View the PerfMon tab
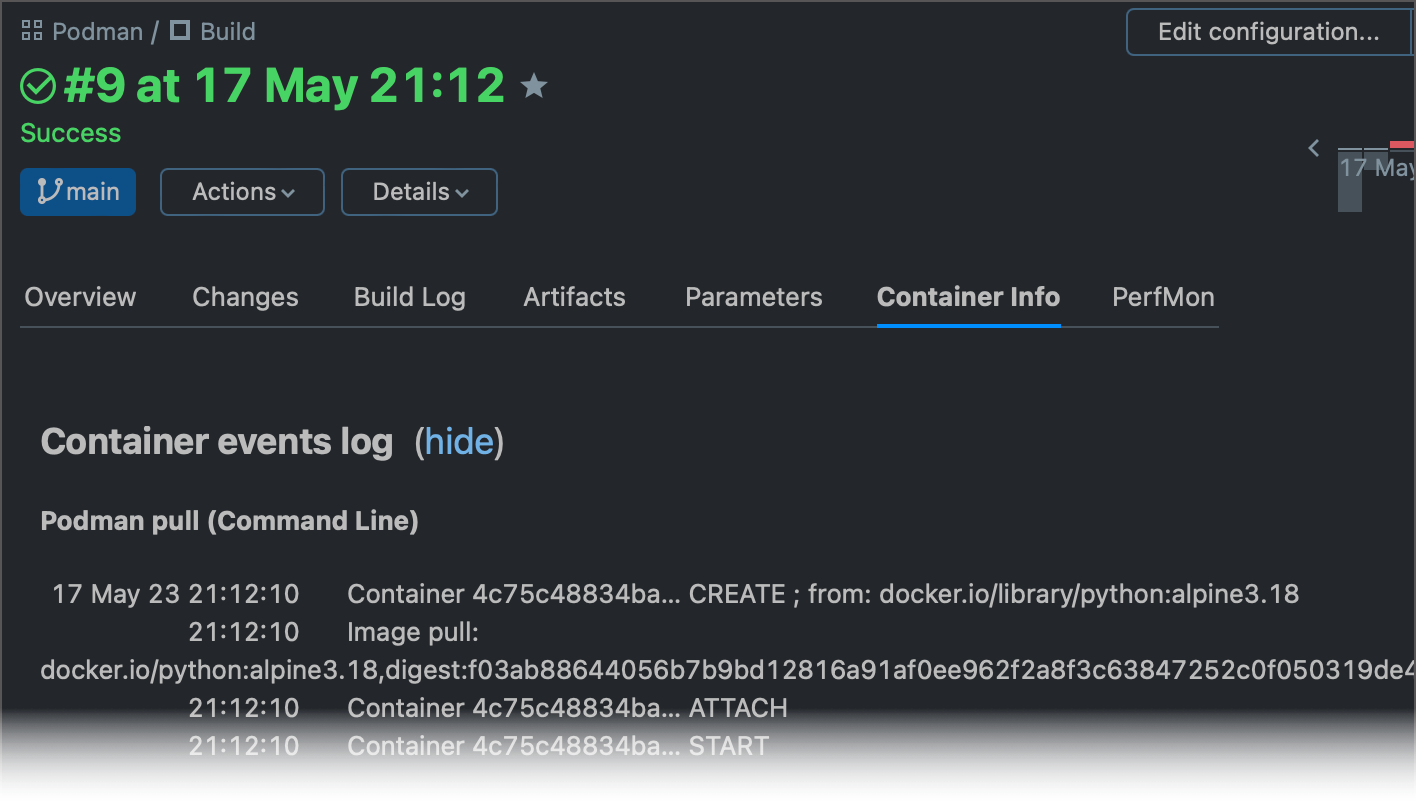The height and width of the screenshot is (808, 1416). click(x=1163, y=297)
